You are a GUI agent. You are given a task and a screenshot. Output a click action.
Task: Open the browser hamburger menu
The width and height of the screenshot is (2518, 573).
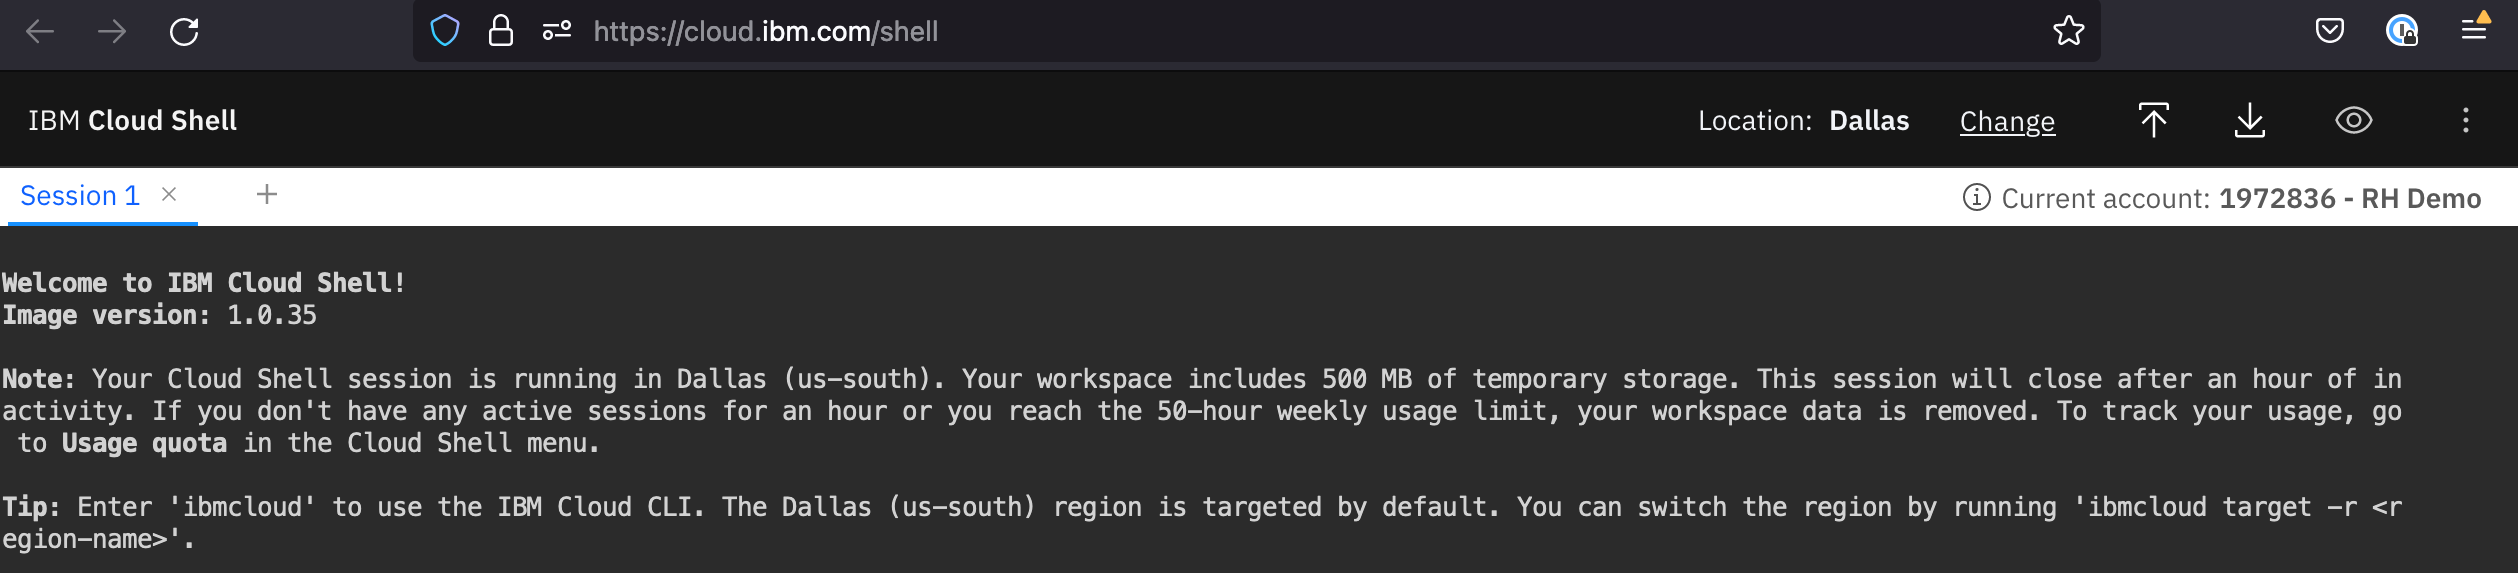tap(2474, 31)
